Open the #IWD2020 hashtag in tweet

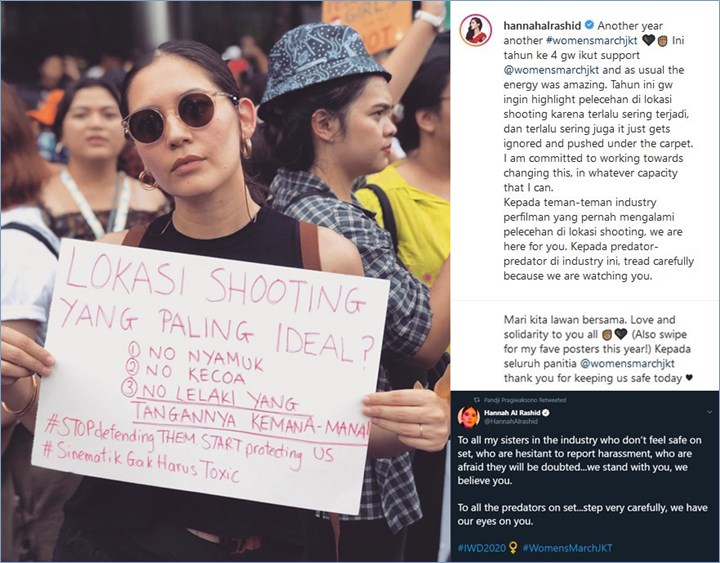tap(482, 548)
